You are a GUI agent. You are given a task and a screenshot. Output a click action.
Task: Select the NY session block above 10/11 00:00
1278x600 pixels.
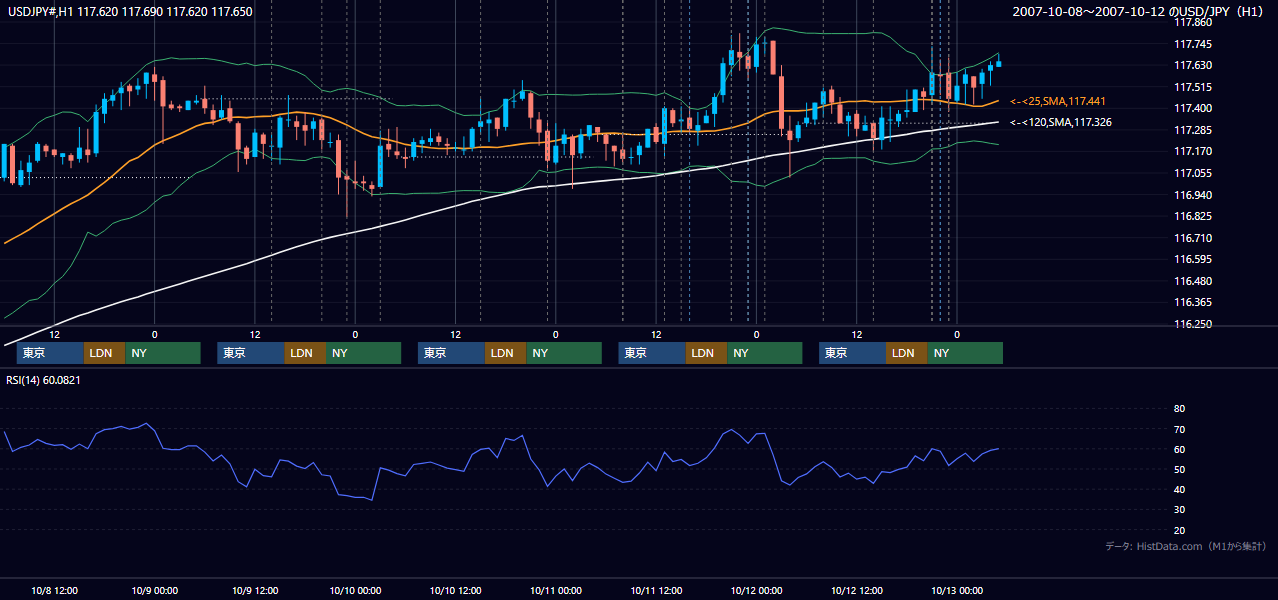(x=564, y=353)
